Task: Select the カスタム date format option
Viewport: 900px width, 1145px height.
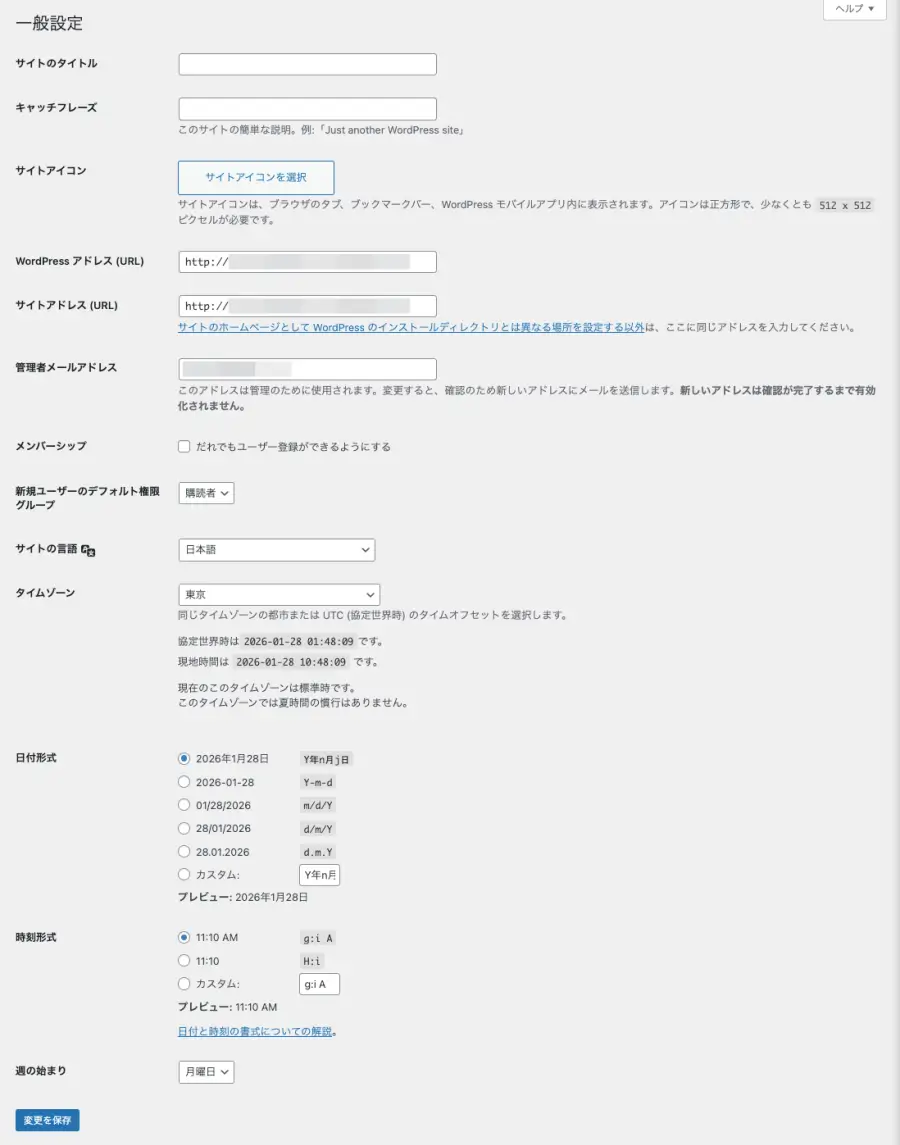Action: 184,874
